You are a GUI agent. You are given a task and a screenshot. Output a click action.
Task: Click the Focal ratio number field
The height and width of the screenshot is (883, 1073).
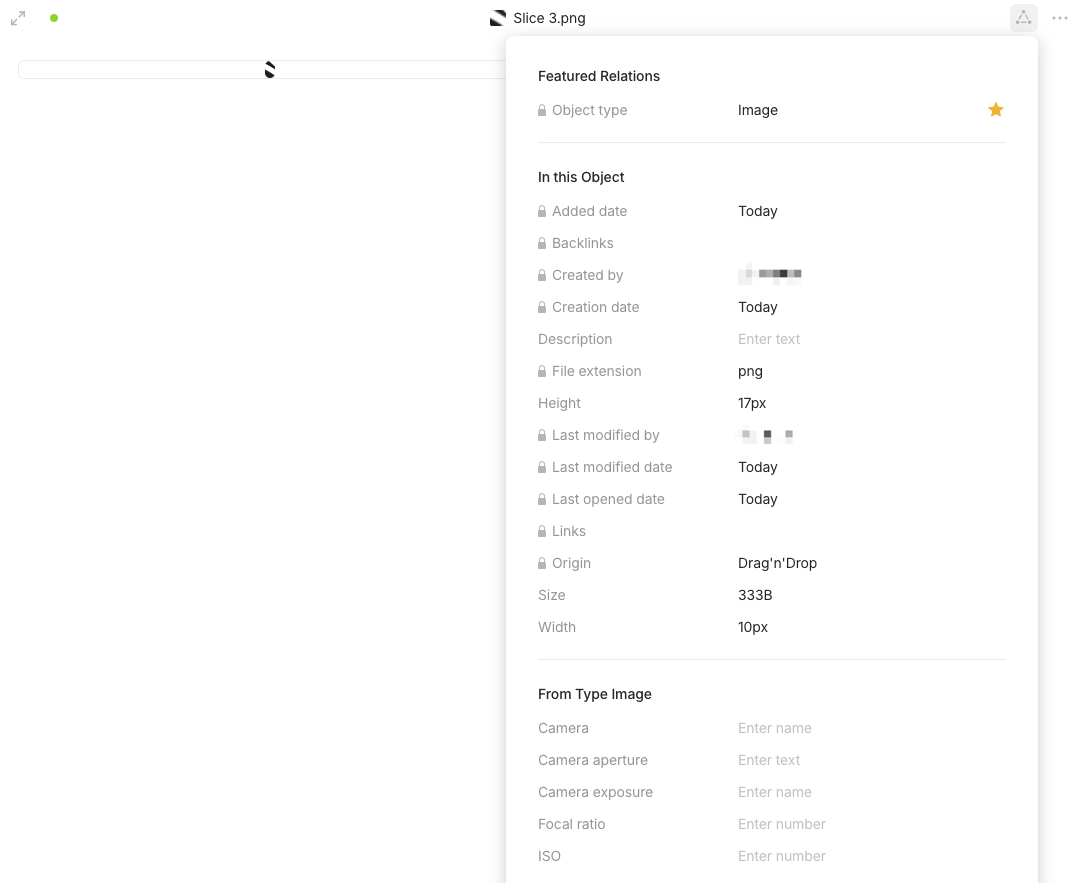tap(781, 823)
